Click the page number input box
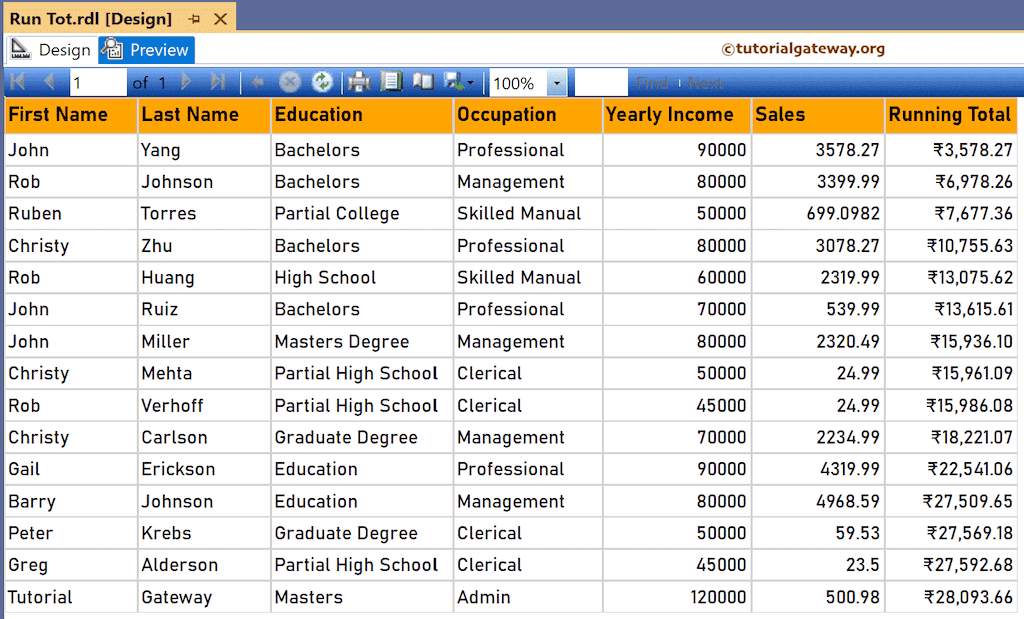The height and width of the screenshot is (619, 1024). click(95, 82)
